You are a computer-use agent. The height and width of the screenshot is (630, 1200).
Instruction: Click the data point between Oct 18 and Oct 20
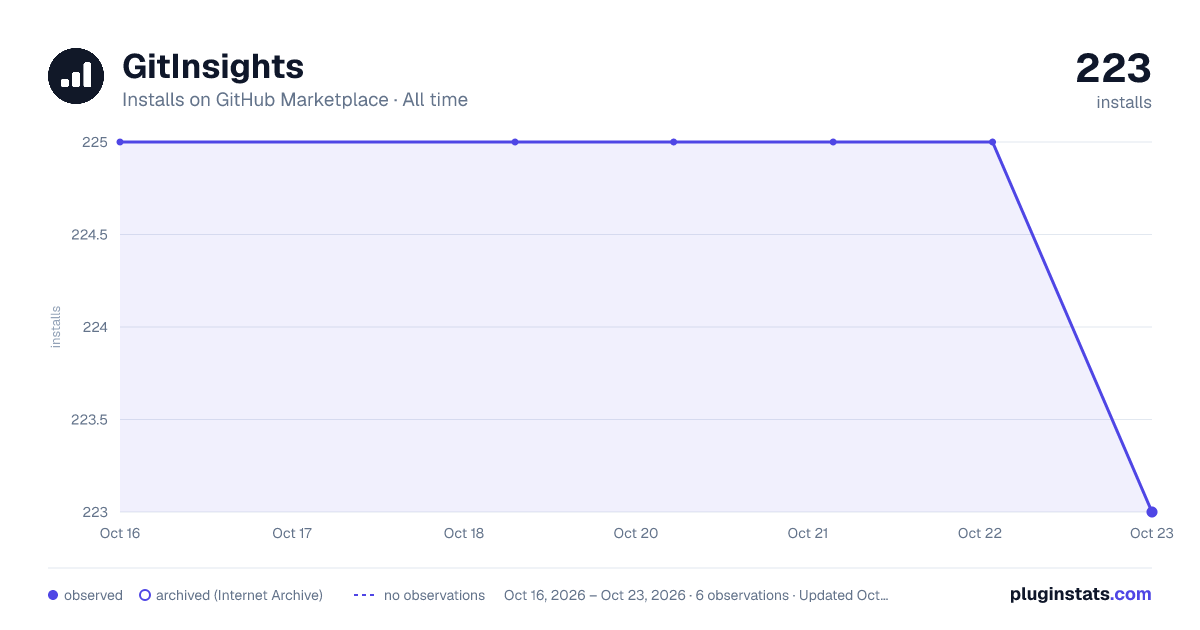515,142
